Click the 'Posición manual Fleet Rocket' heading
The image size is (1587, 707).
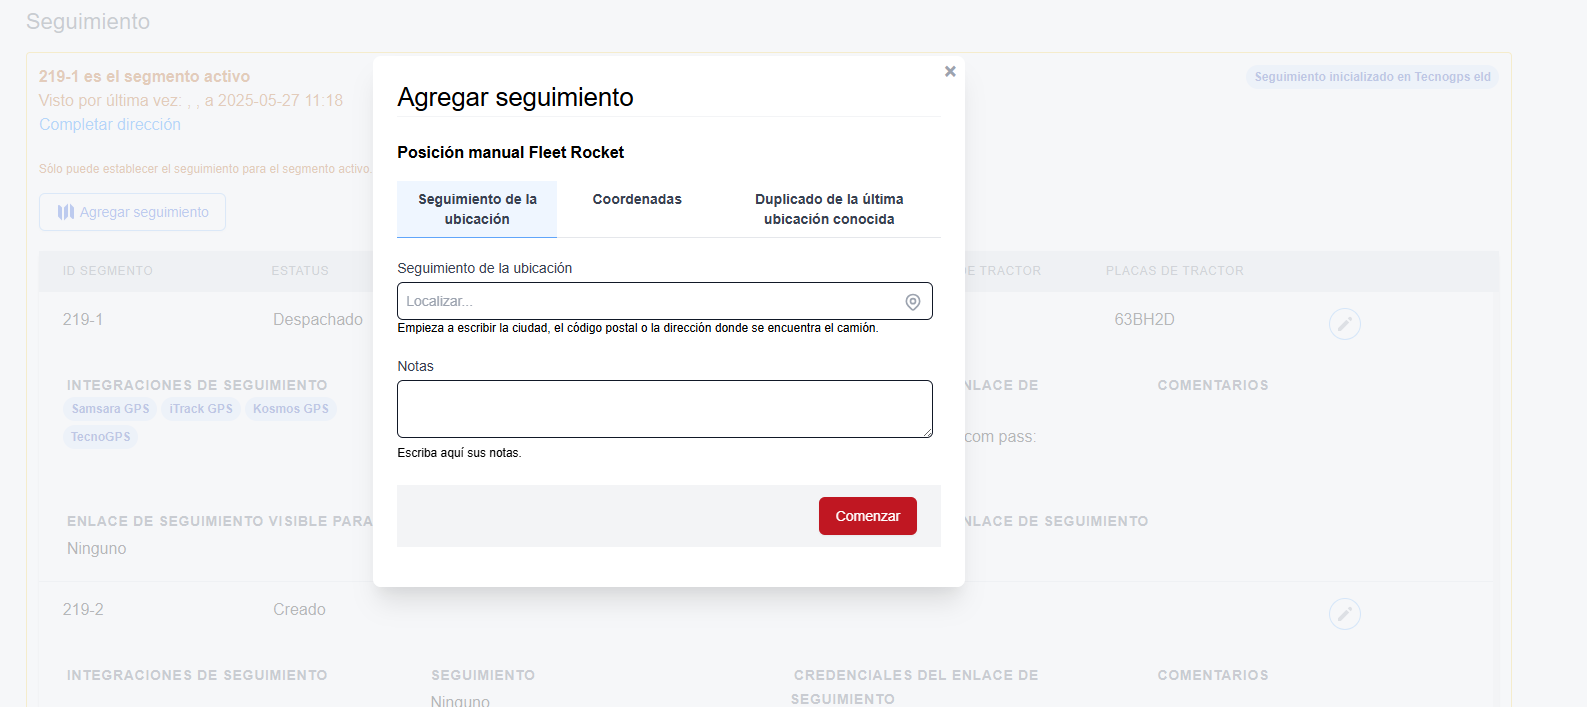[510, 152]
